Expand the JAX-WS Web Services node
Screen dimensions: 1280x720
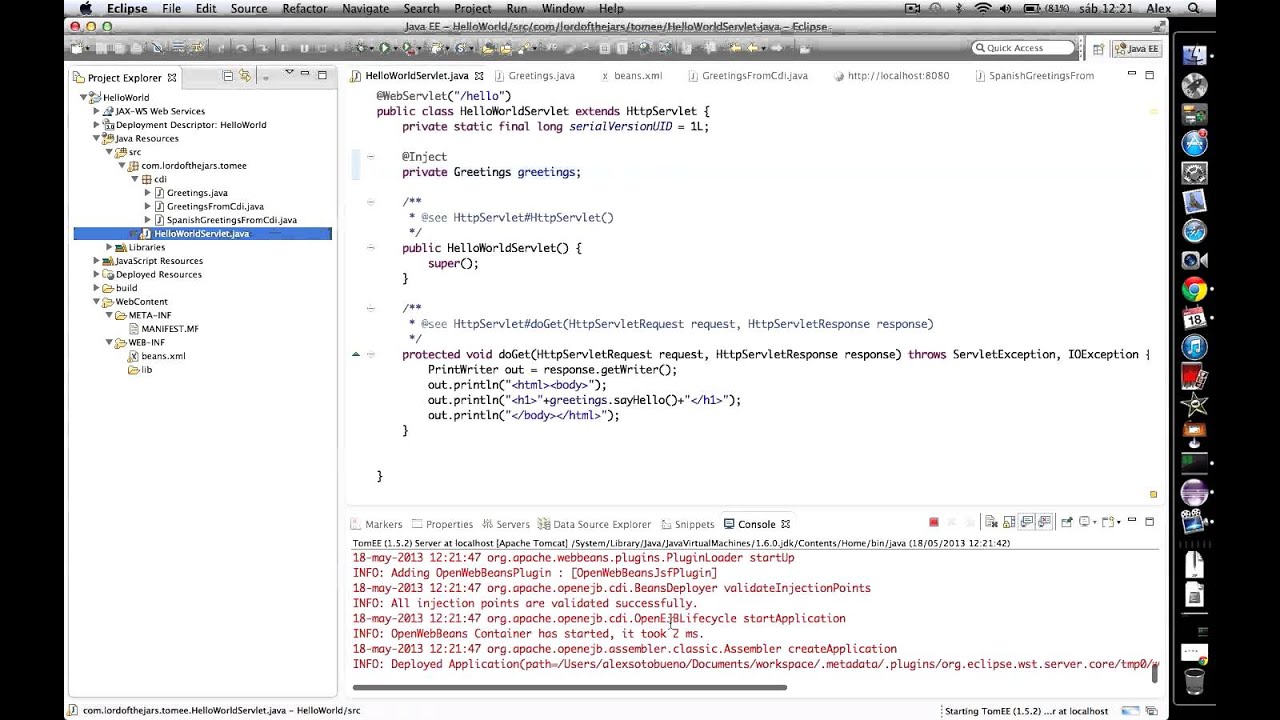(97, 111)
